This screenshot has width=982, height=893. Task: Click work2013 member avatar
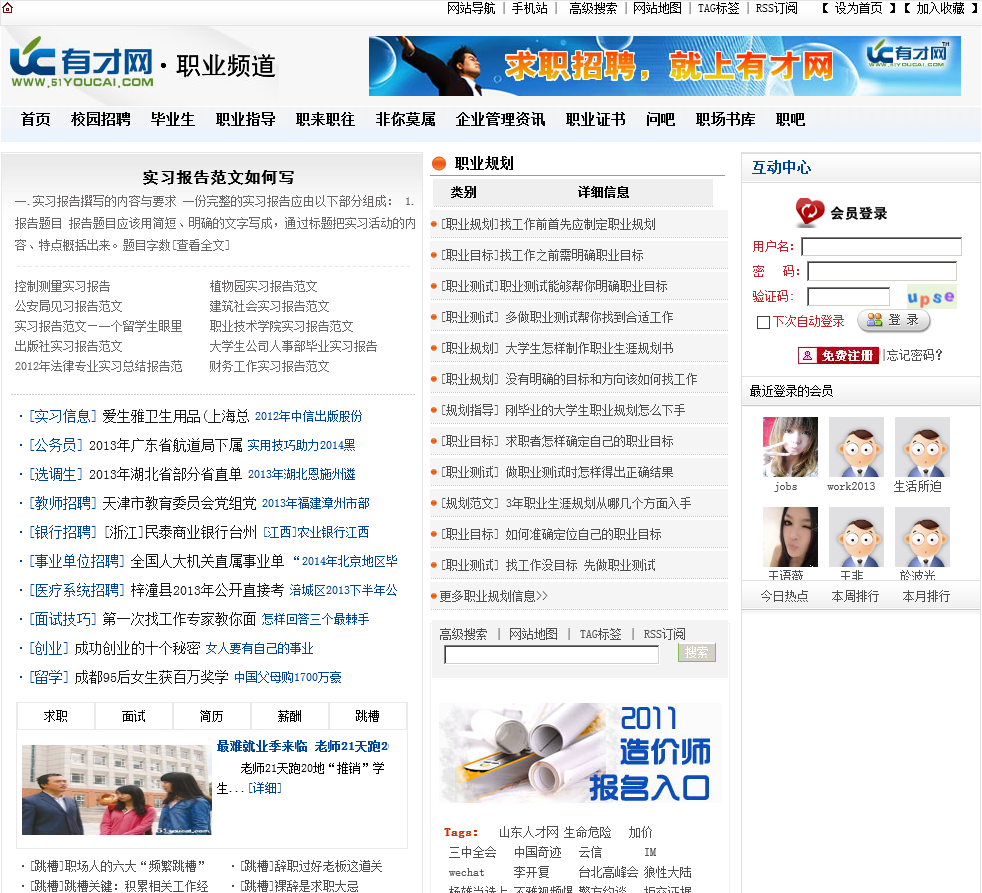pos(856,447)
